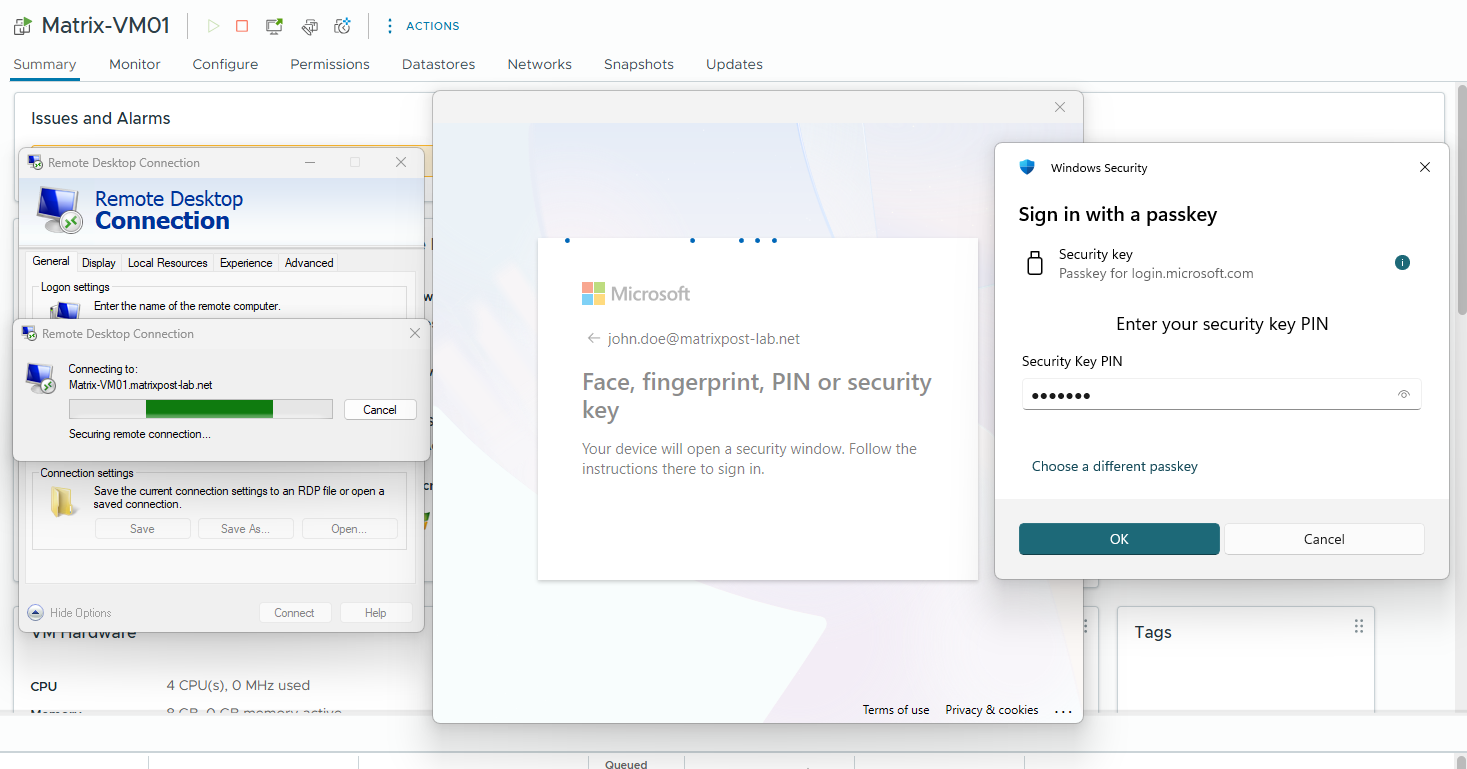
Task: Switch to the Summary tab
Action: (45, 64)
